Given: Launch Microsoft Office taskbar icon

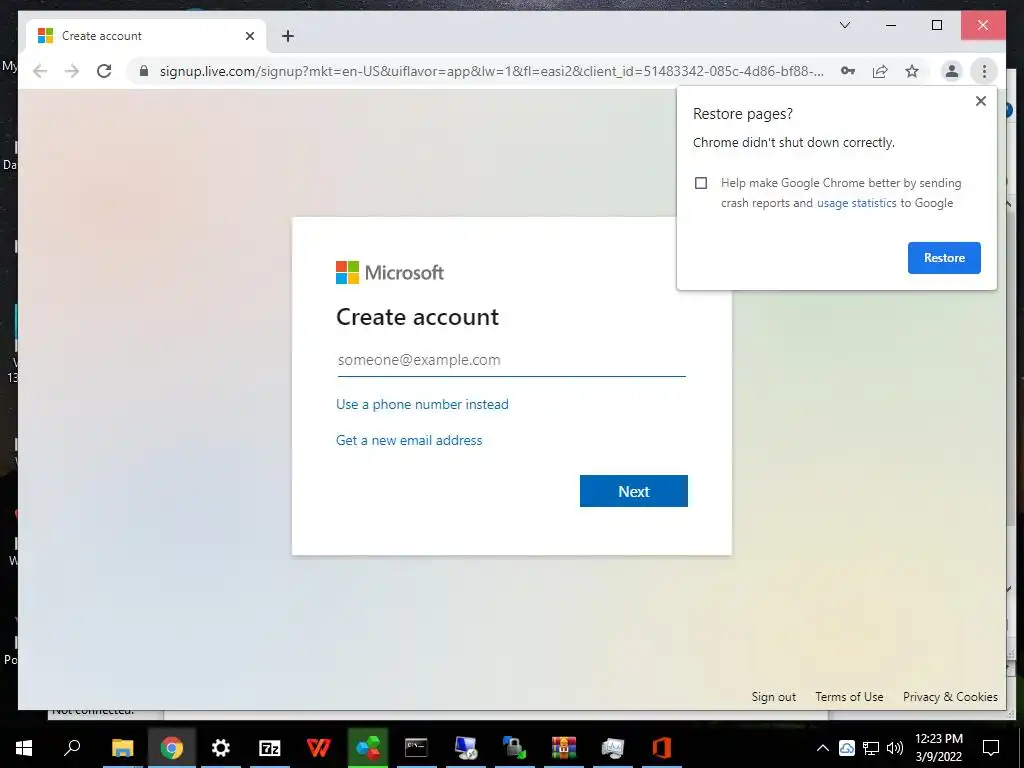Looking at the screenshot, I should 662,748.
